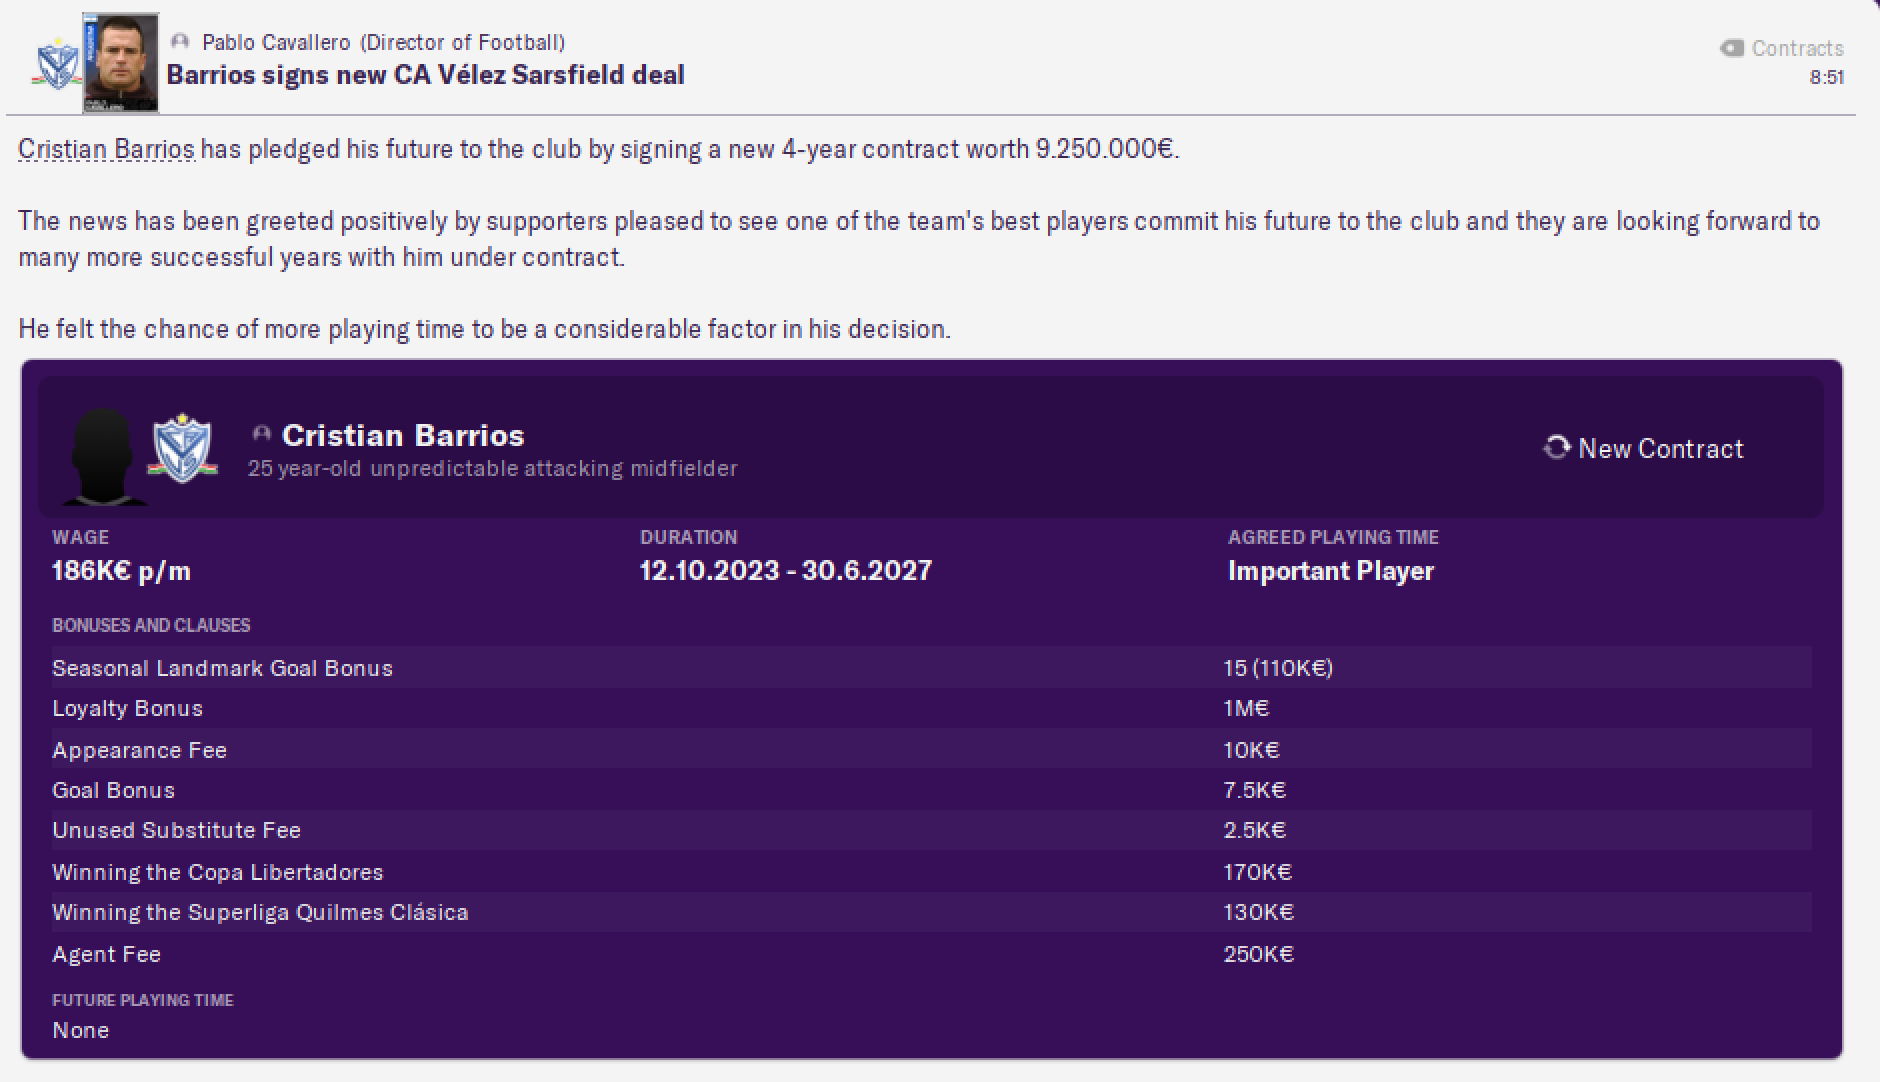The image size is (1880, 1082).
Task: Select the Loyalty Bonus row
Action: [931, 708]
